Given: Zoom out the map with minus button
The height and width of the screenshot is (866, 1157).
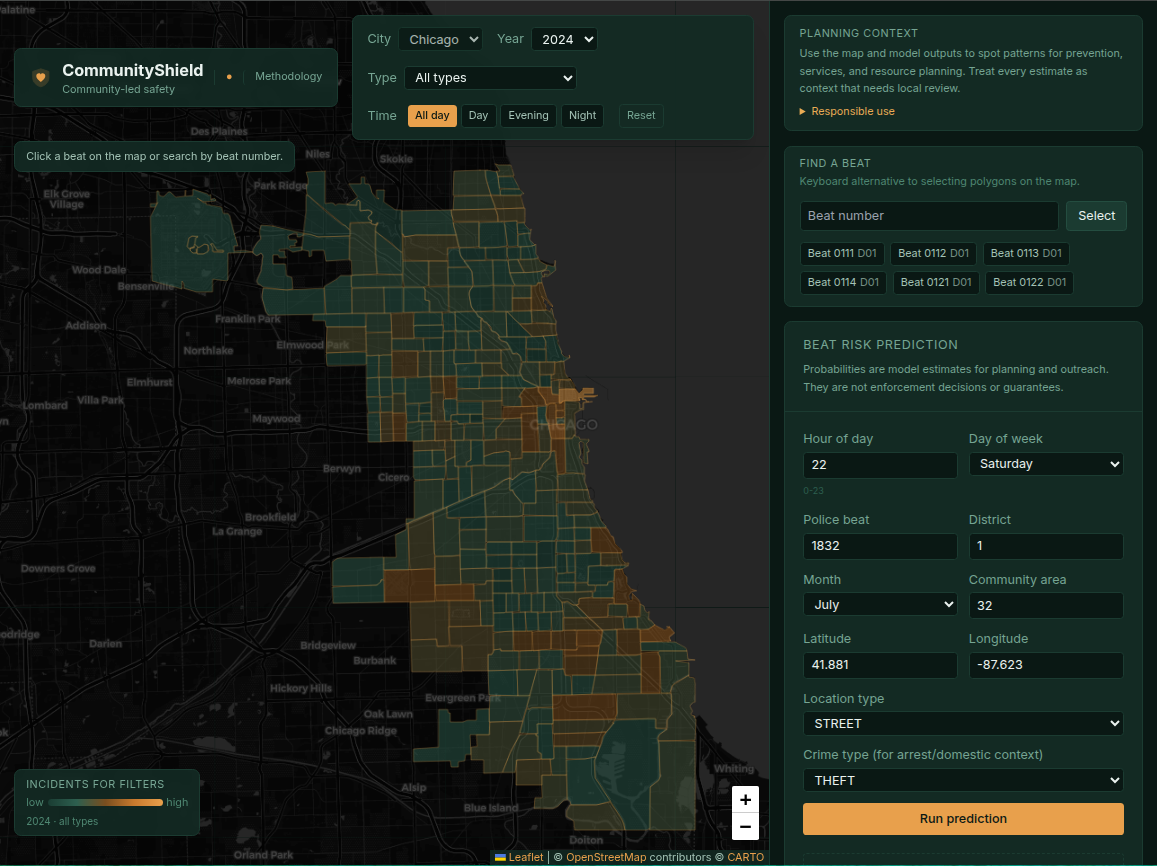Looking at the screenshot, I should tap(745, 827).
